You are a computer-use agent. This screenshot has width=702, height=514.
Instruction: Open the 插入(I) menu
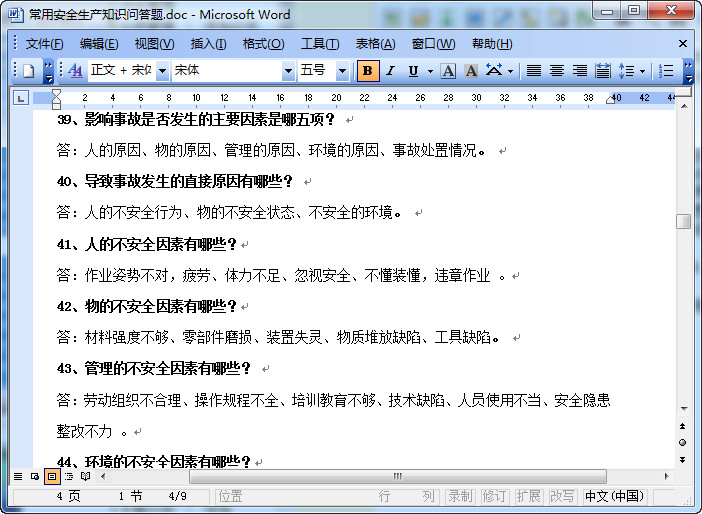click(x=208, y=44)
